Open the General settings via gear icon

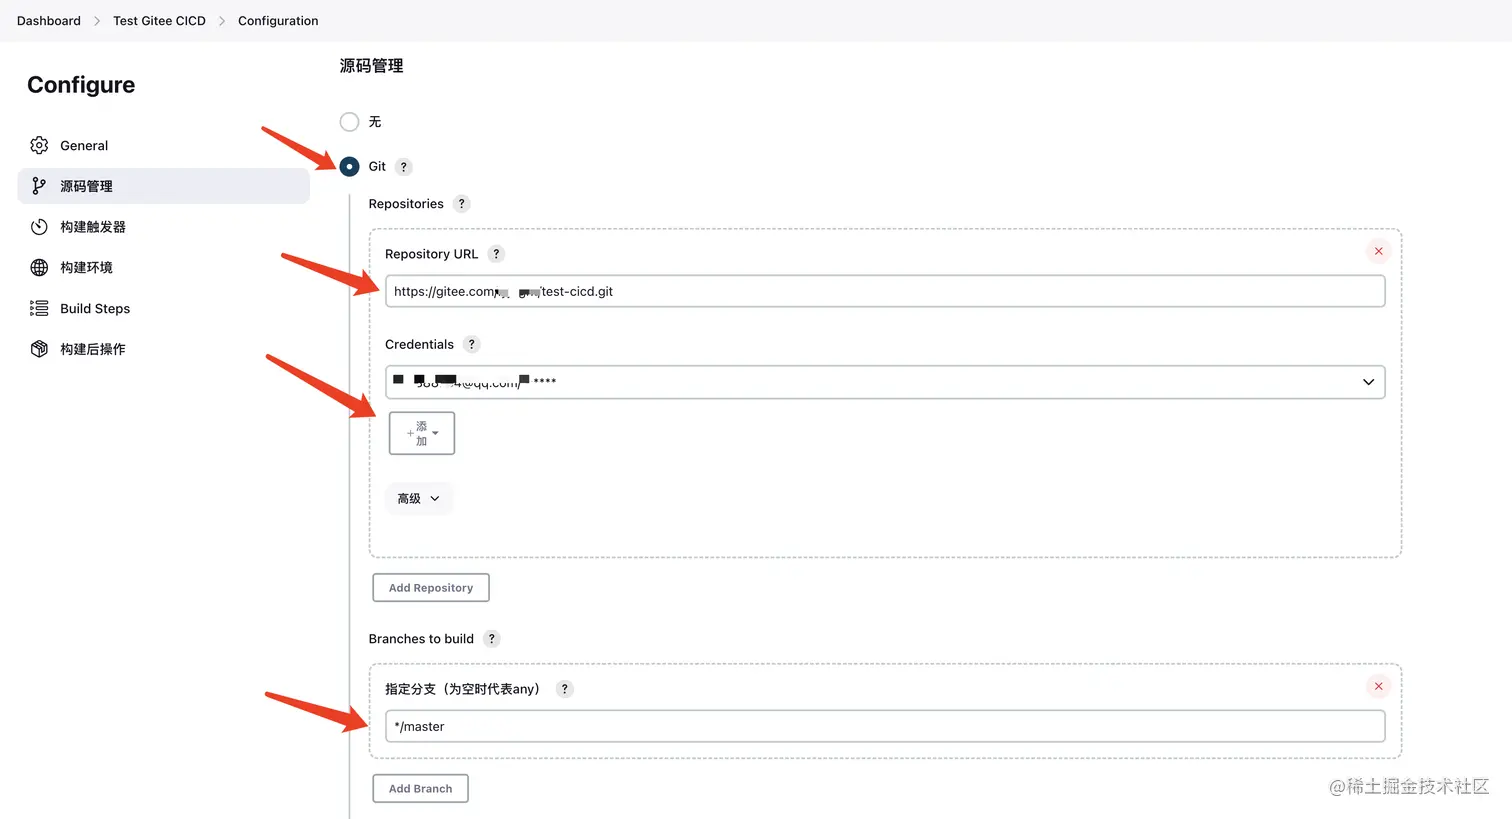click(x=40, y=145)
